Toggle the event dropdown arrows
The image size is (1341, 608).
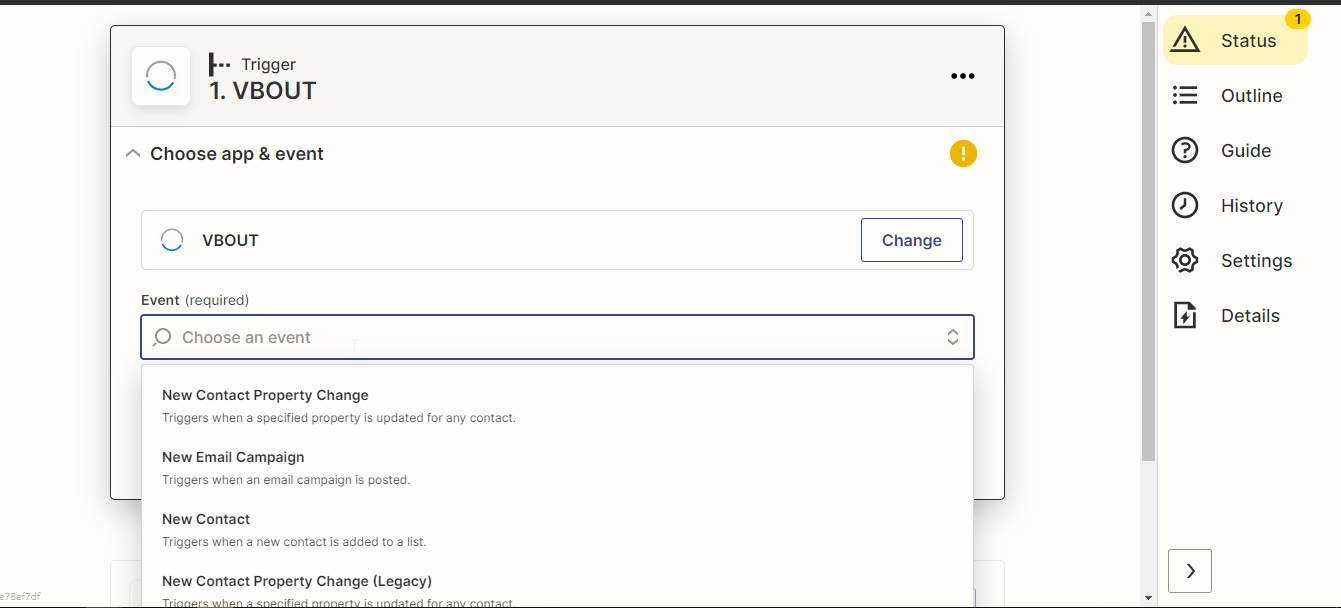953,338
